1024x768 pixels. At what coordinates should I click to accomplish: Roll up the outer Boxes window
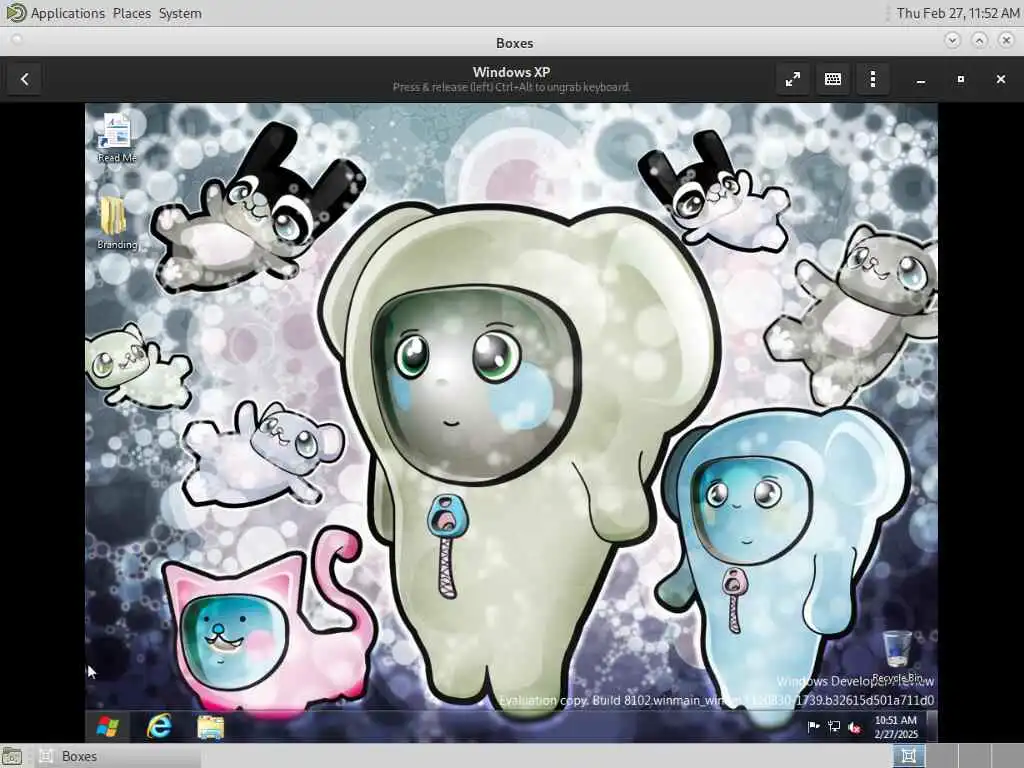click(979, 40)
